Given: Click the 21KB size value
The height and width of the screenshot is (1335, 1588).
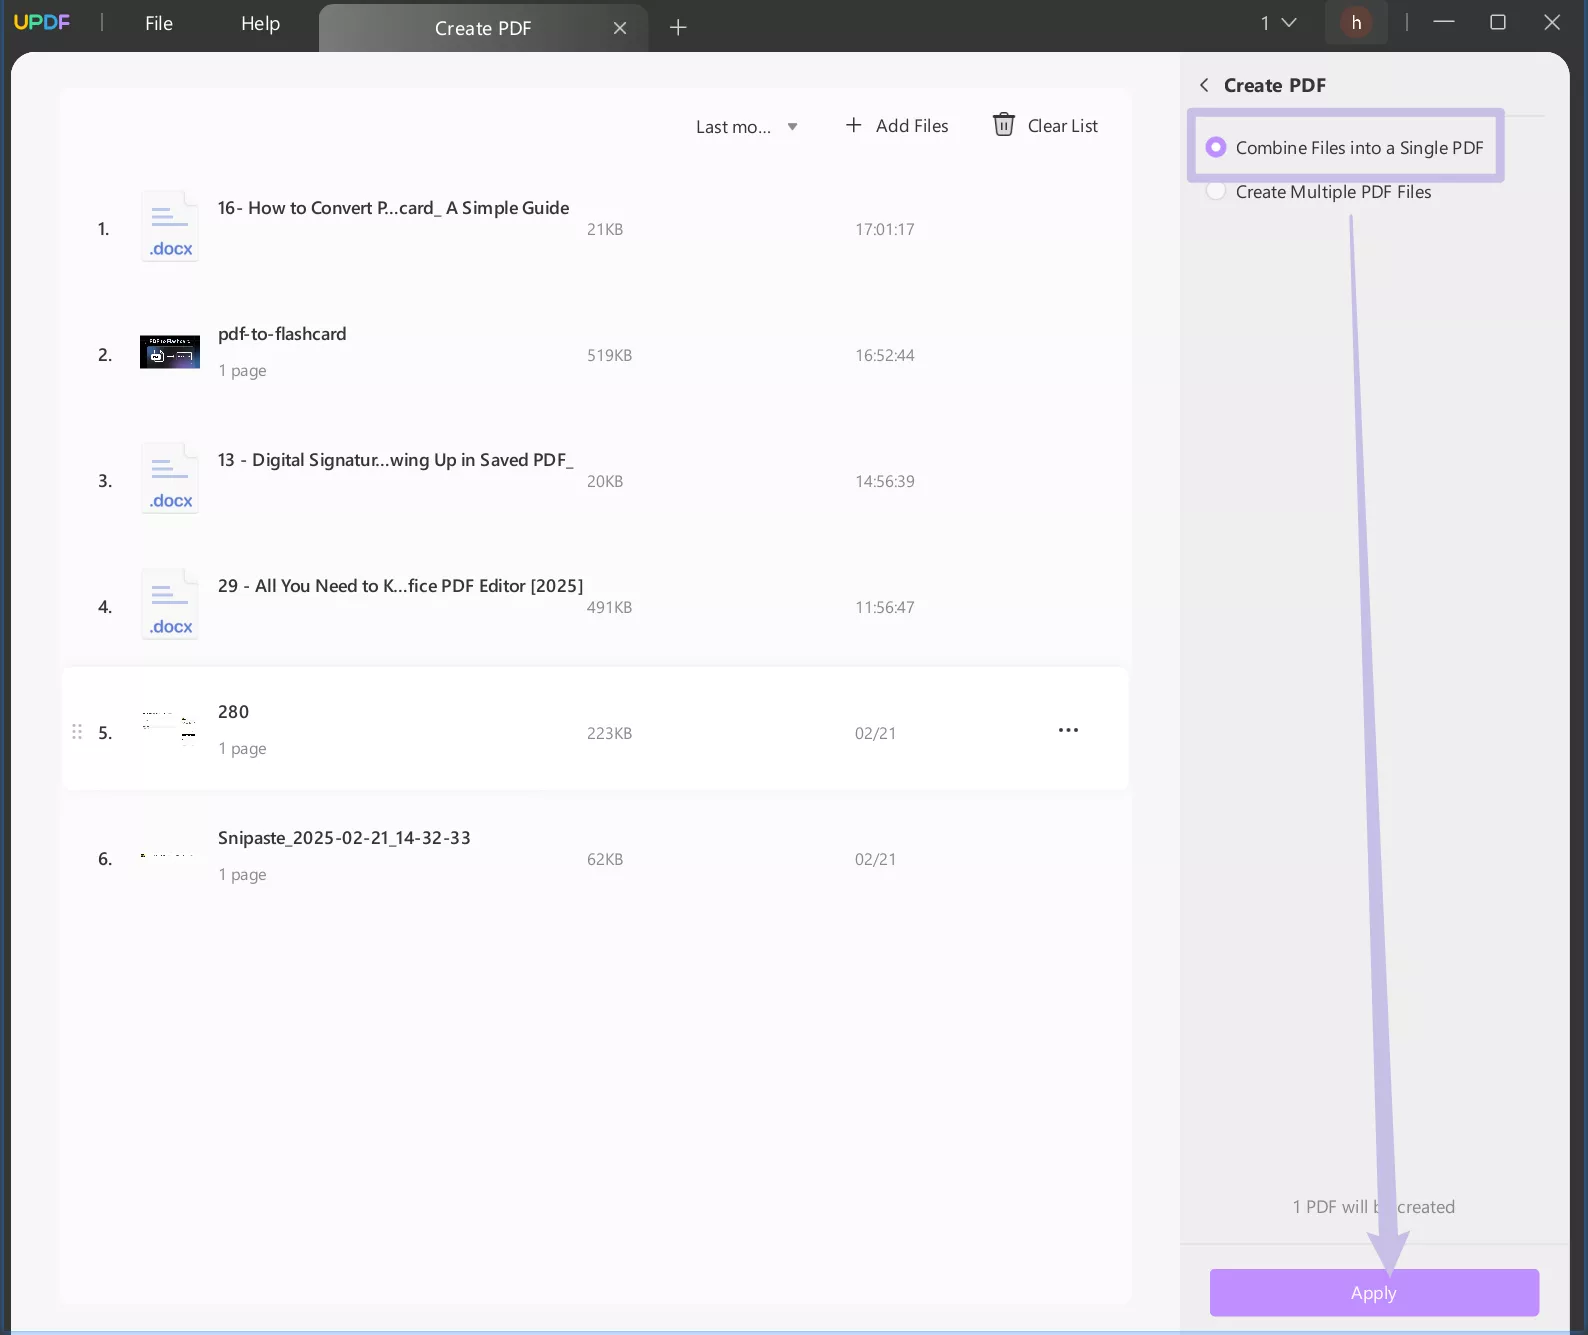Looking at the screenshot, I should 605,229.
